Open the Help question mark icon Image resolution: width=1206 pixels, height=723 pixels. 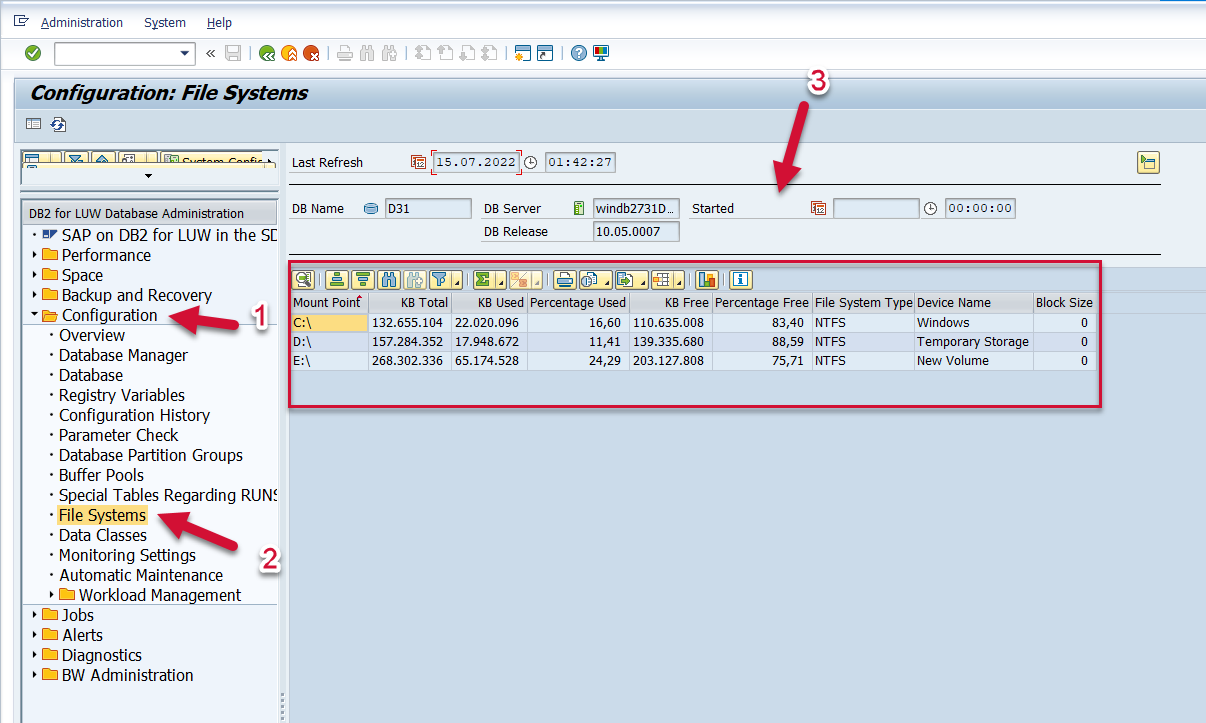click(578, 53)
